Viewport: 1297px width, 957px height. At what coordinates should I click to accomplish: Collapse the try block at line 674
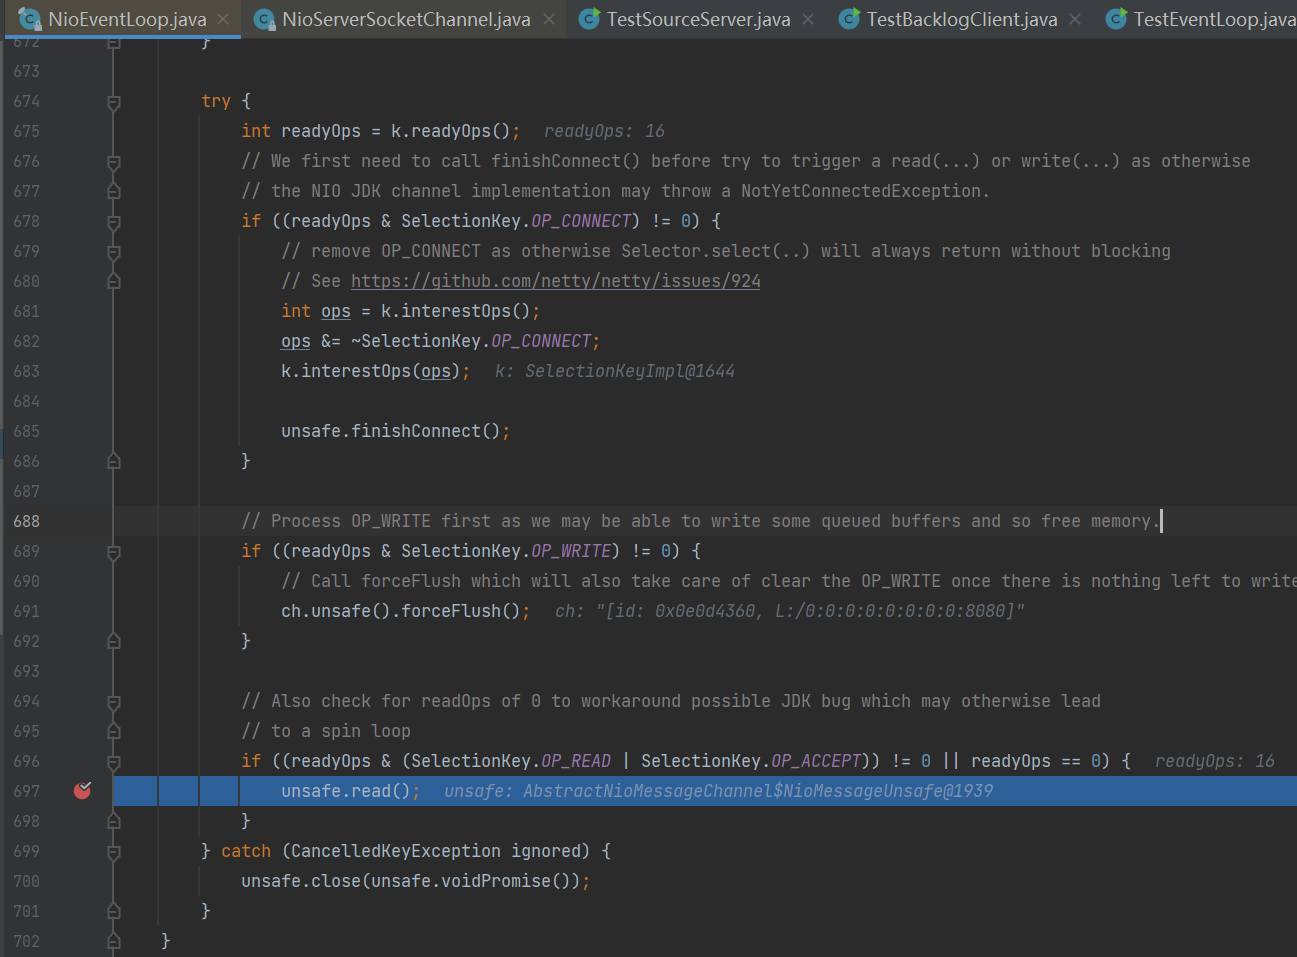coord(114,102)
